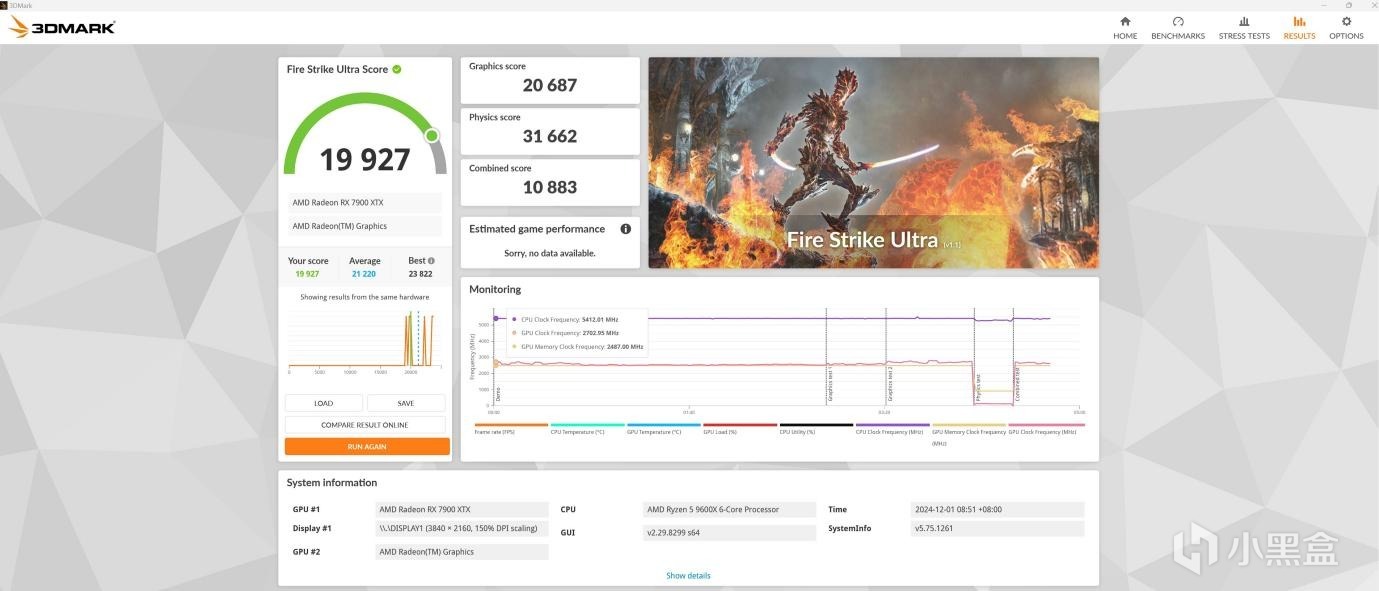
Task: Toggle Frame rate (FPS) legend
Action: 511,429
